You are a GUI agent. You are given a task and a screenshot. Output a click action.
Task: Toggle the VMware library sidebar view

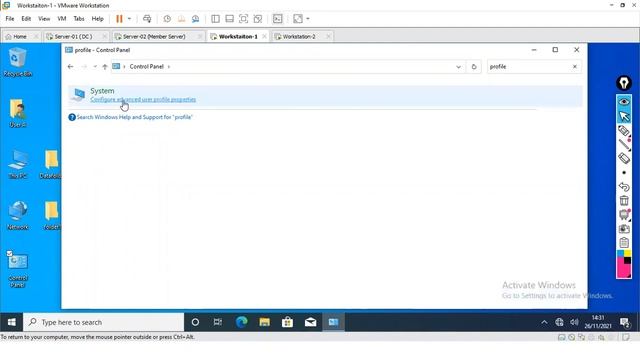[x=216, y=19]
